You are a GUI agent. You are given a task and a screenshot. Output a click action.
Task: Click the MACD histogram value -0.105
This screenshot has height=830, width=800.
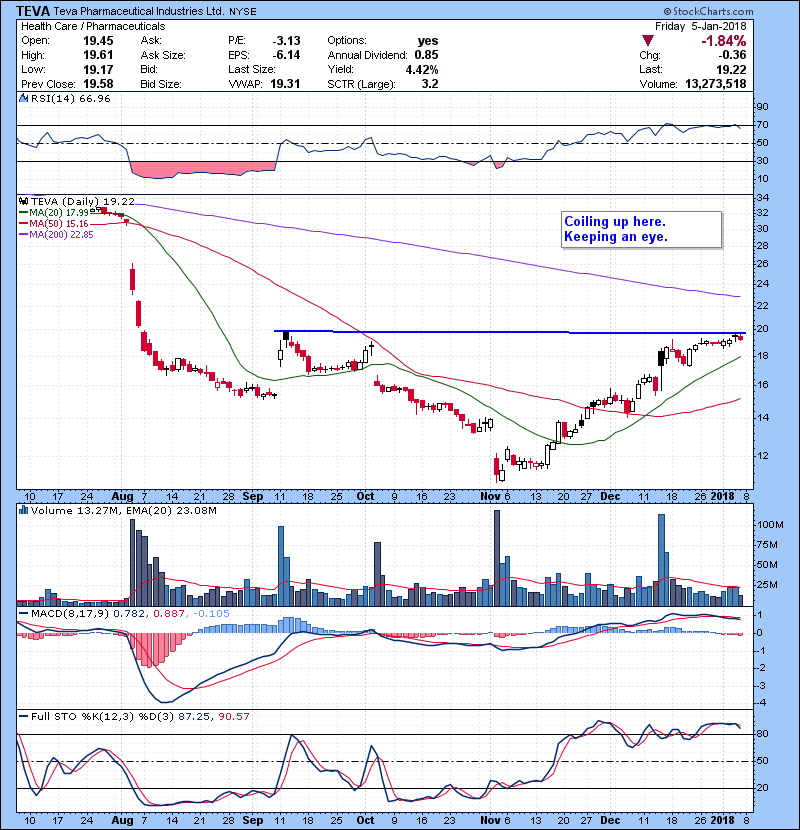coord(211,614)
